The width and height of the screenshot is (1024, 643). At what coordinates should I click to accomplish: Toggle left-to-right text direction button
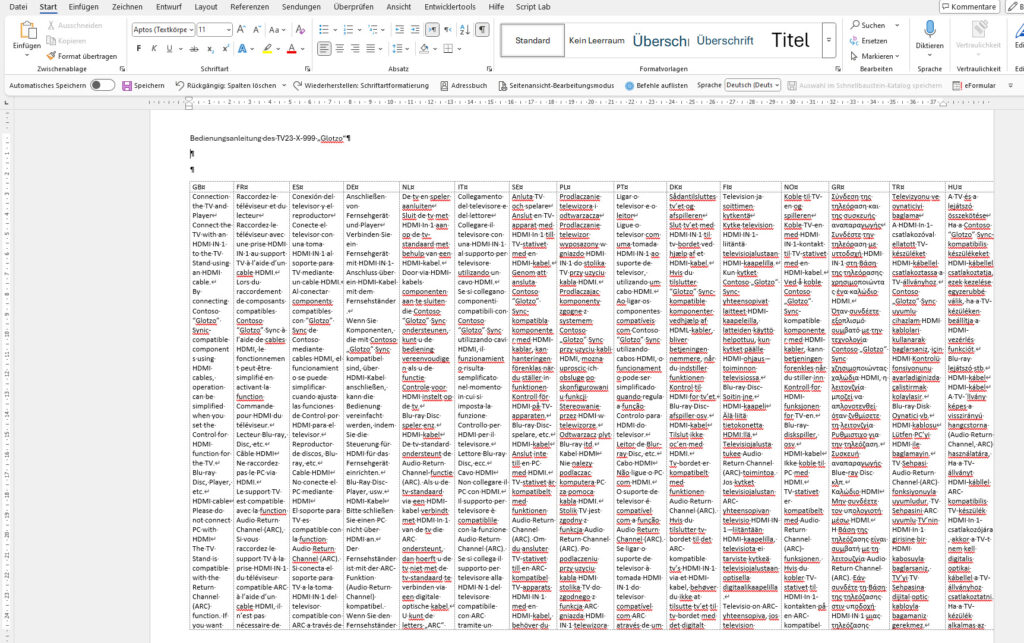432,29
